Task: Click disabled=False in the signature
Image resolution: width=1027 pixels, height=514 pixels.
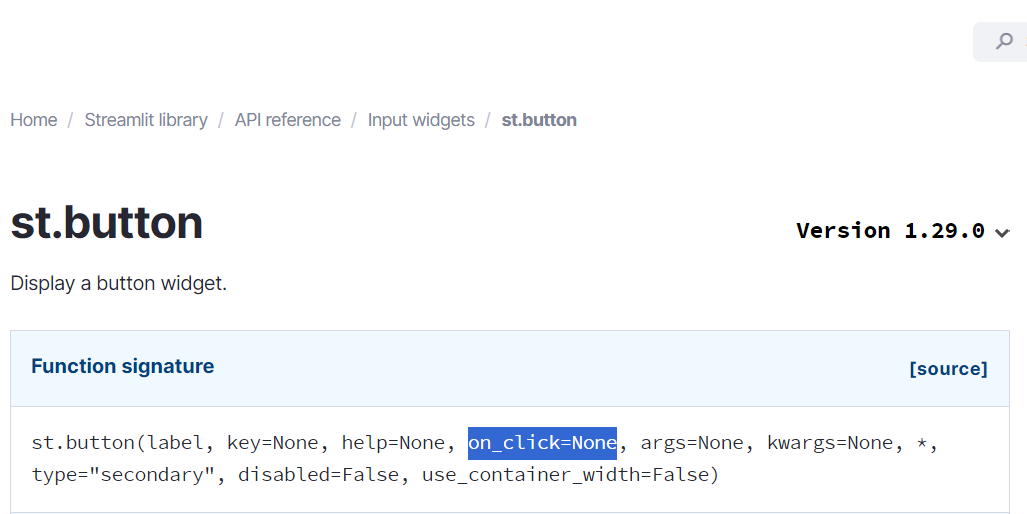Action: 318,475
